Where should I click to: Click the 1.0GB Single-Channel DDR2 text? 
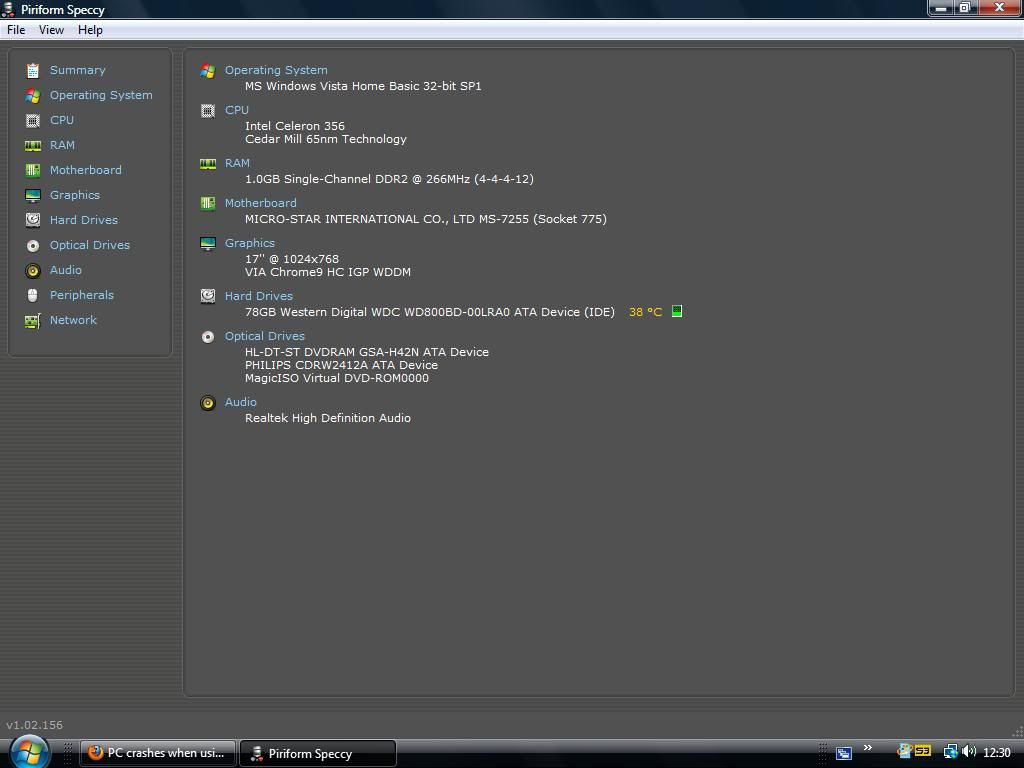[x=389, y=179]
